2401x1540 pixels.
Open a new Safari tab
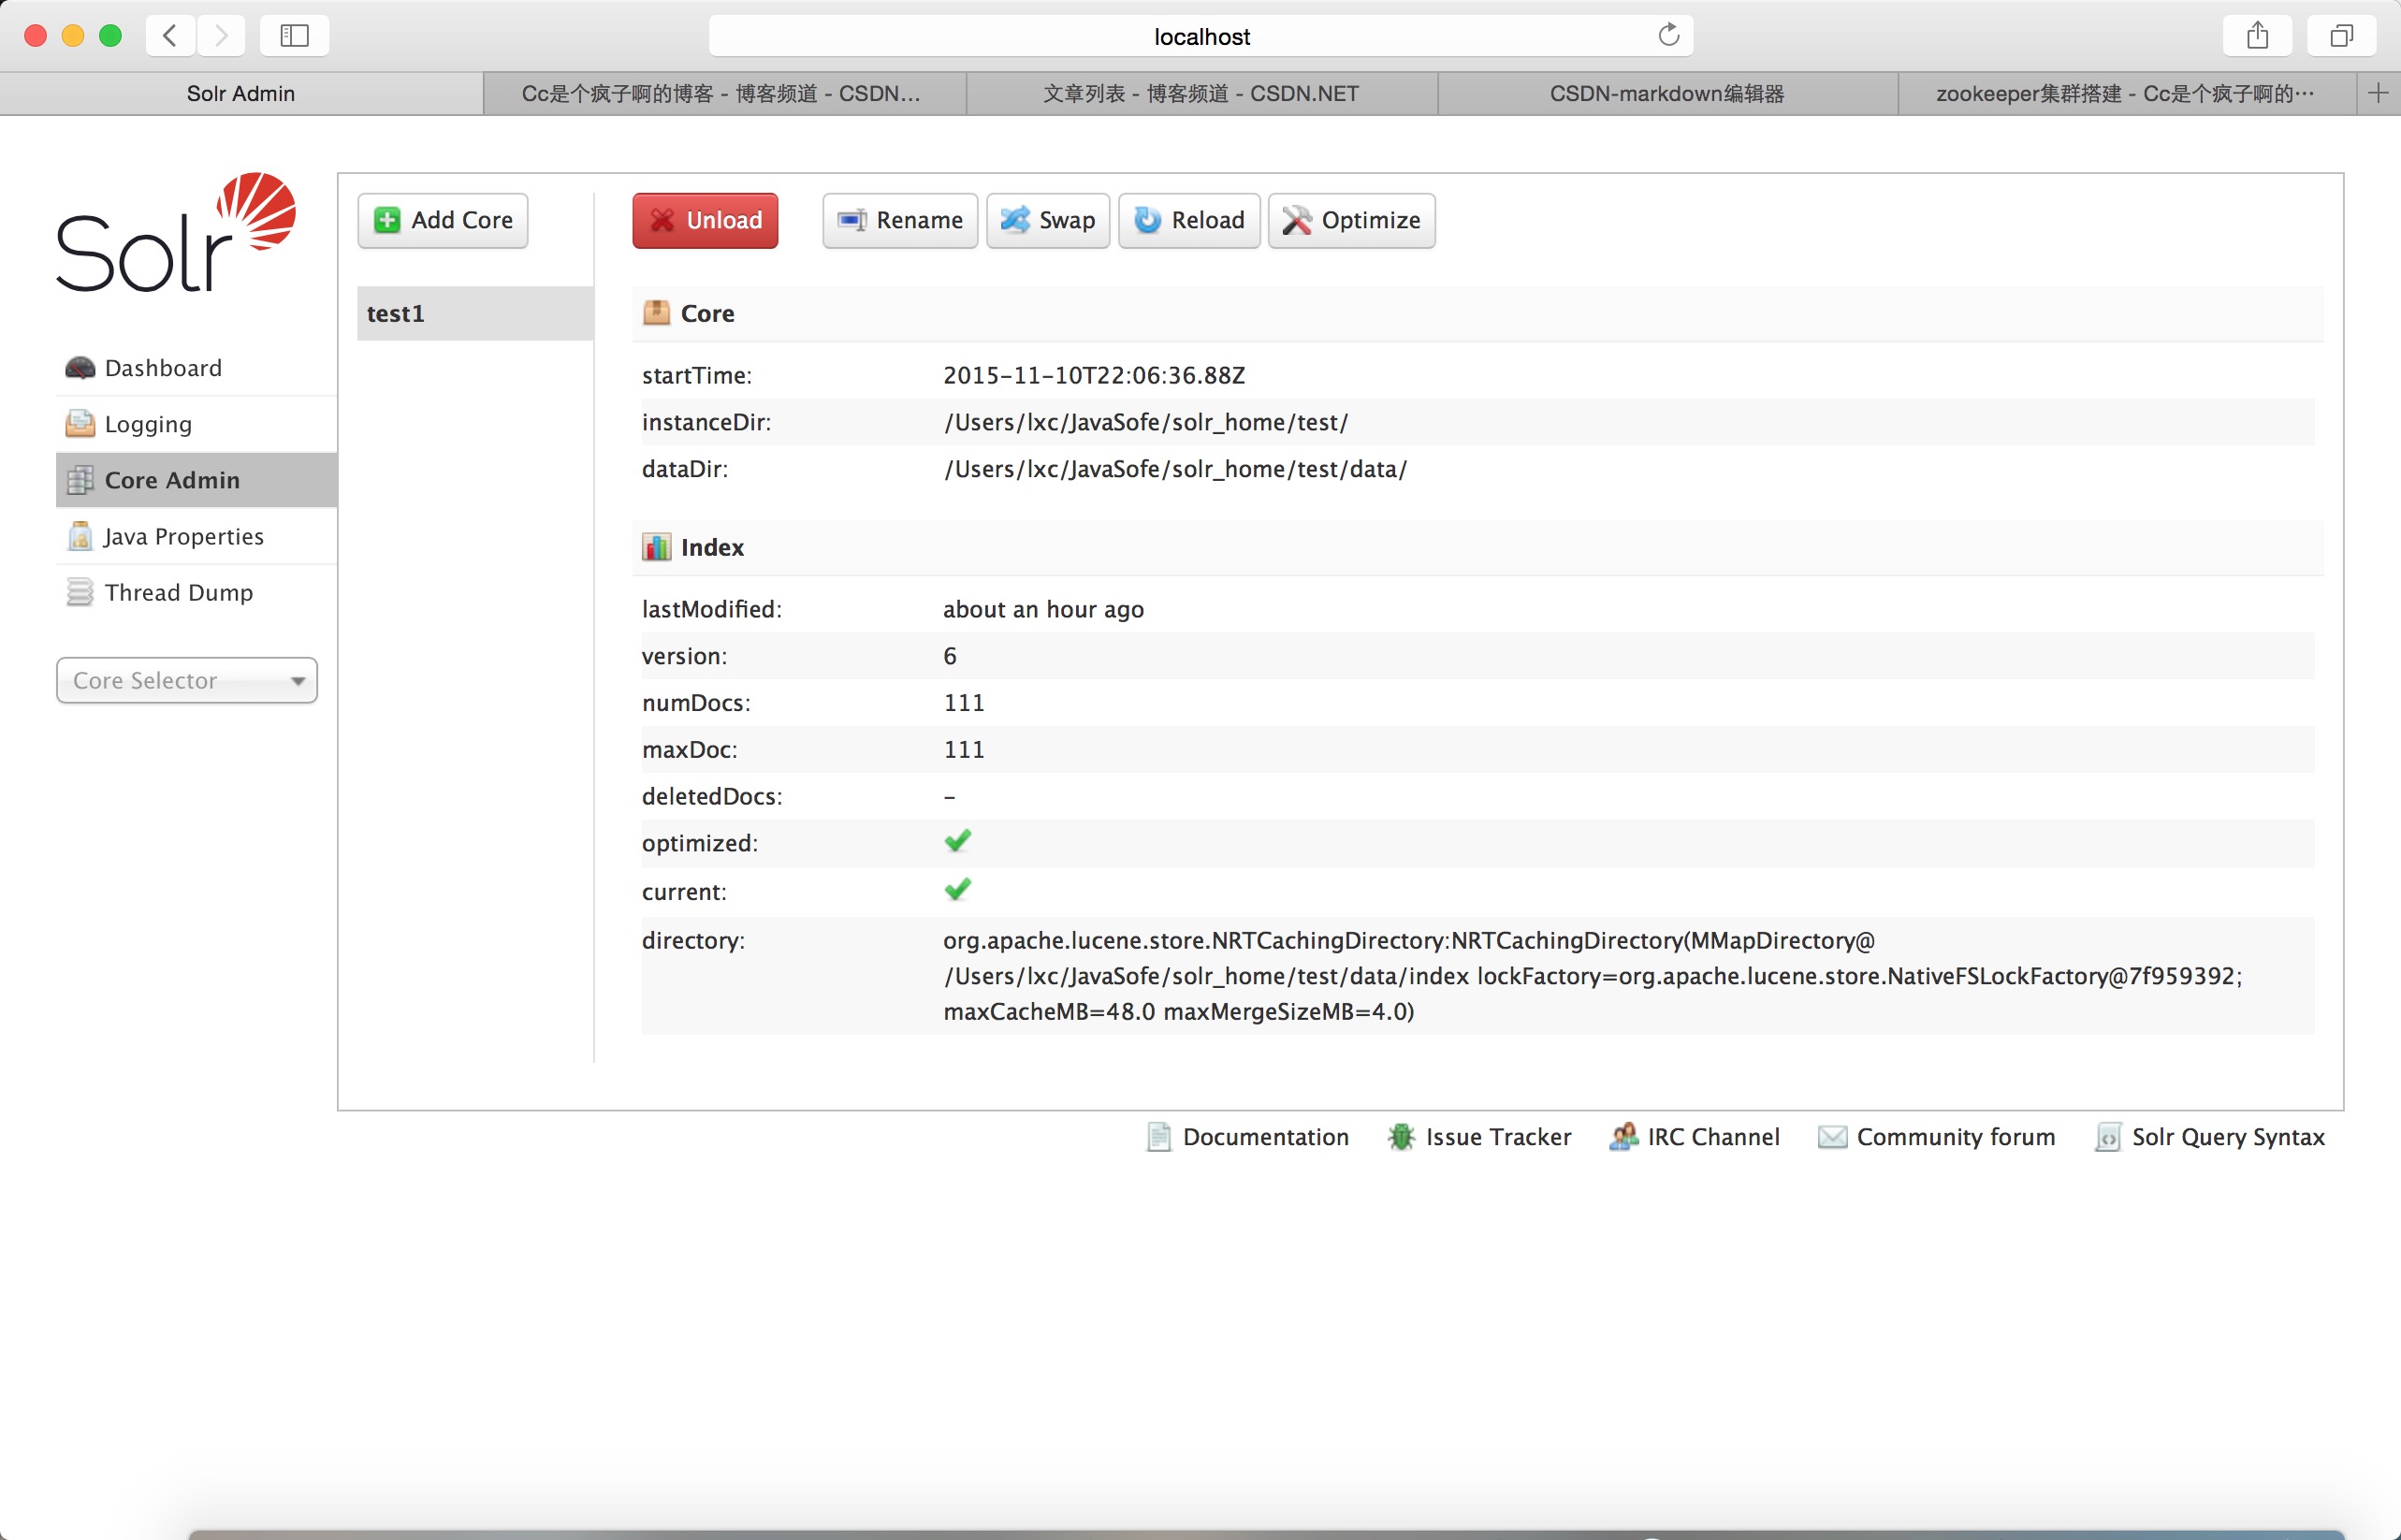tap(2378, 93)
